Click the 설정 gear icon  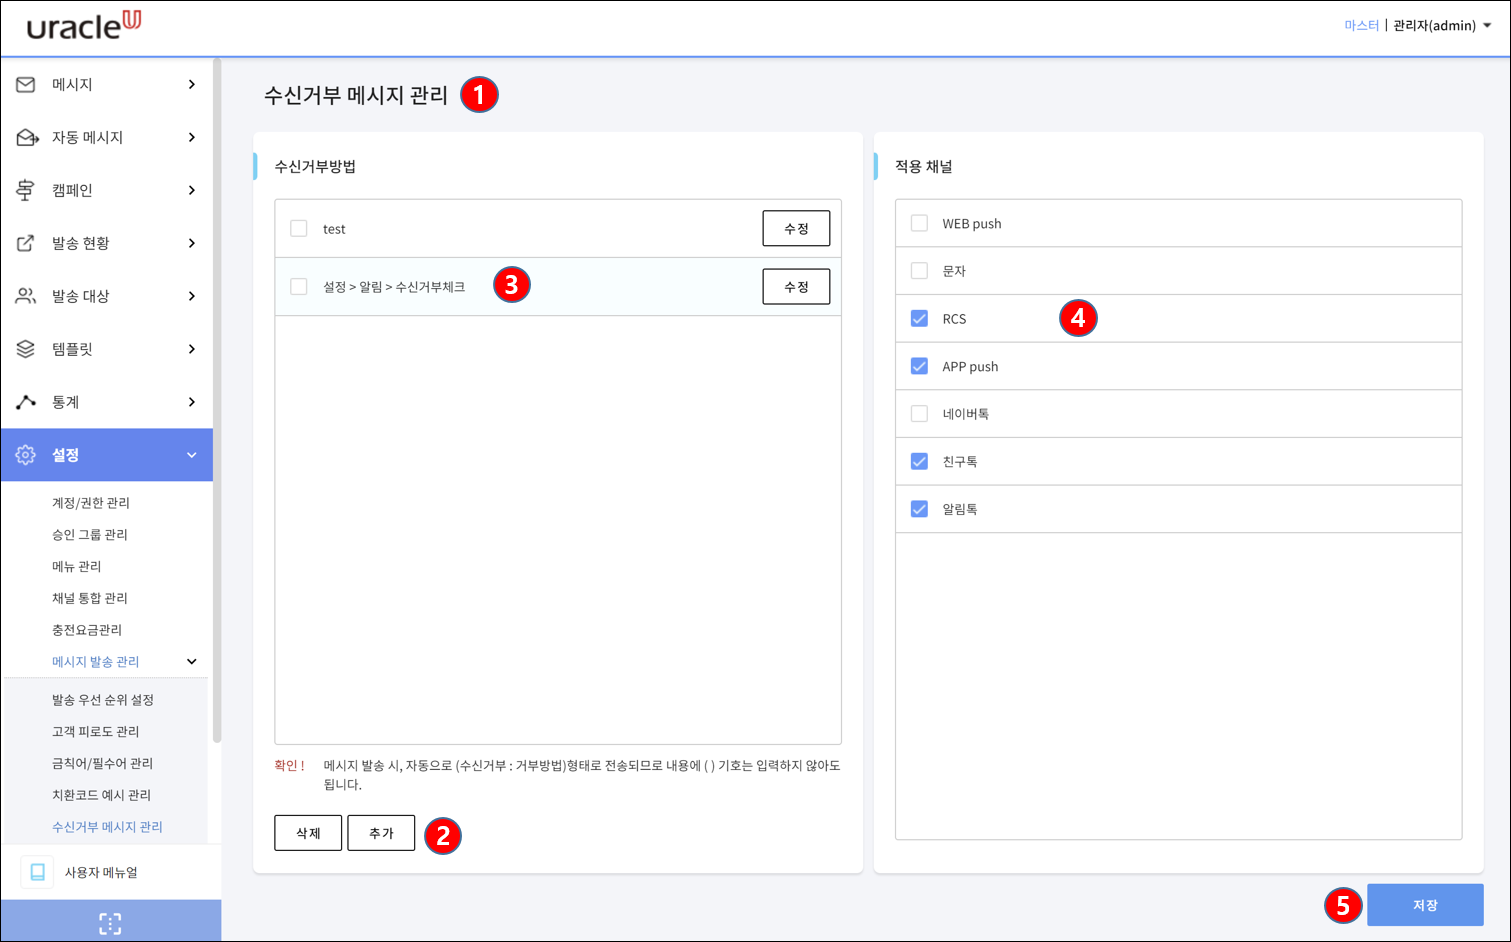pyautogui.click(x=26, y=455)
